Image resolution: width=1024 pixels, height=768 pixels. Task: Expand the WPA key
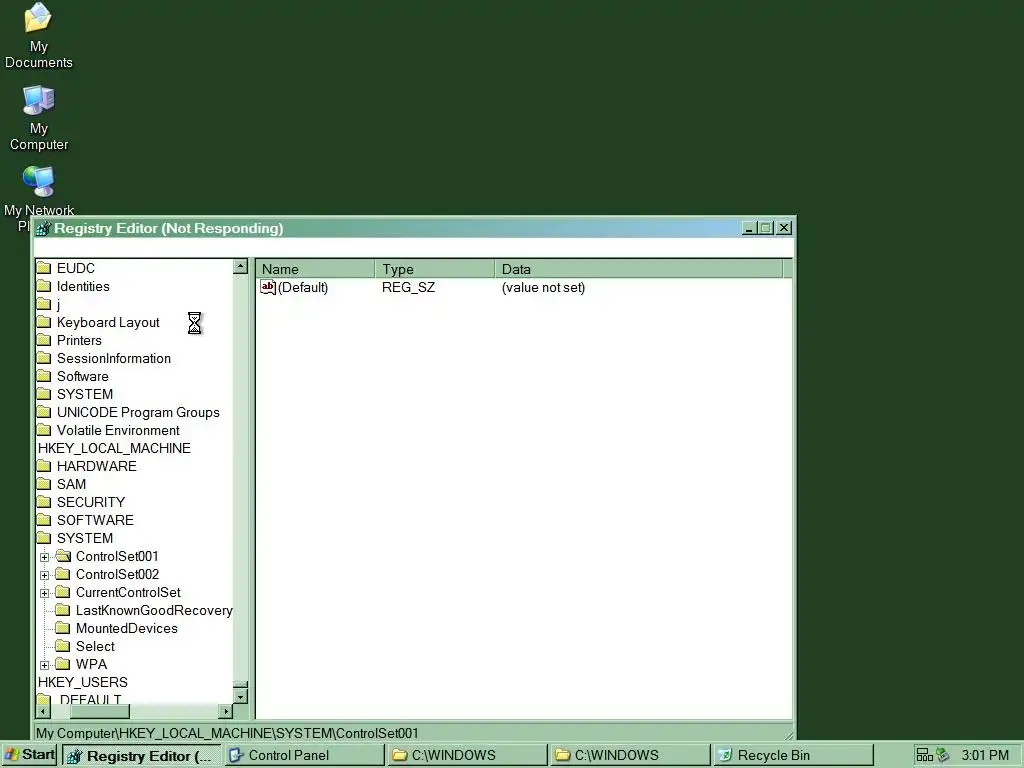(44, 665)
